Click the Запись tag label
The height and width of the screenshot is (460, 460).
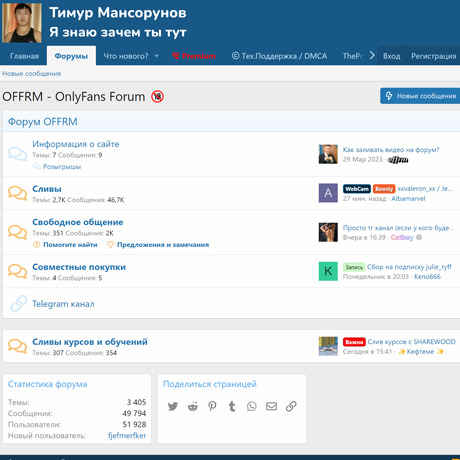pos(354,267)
